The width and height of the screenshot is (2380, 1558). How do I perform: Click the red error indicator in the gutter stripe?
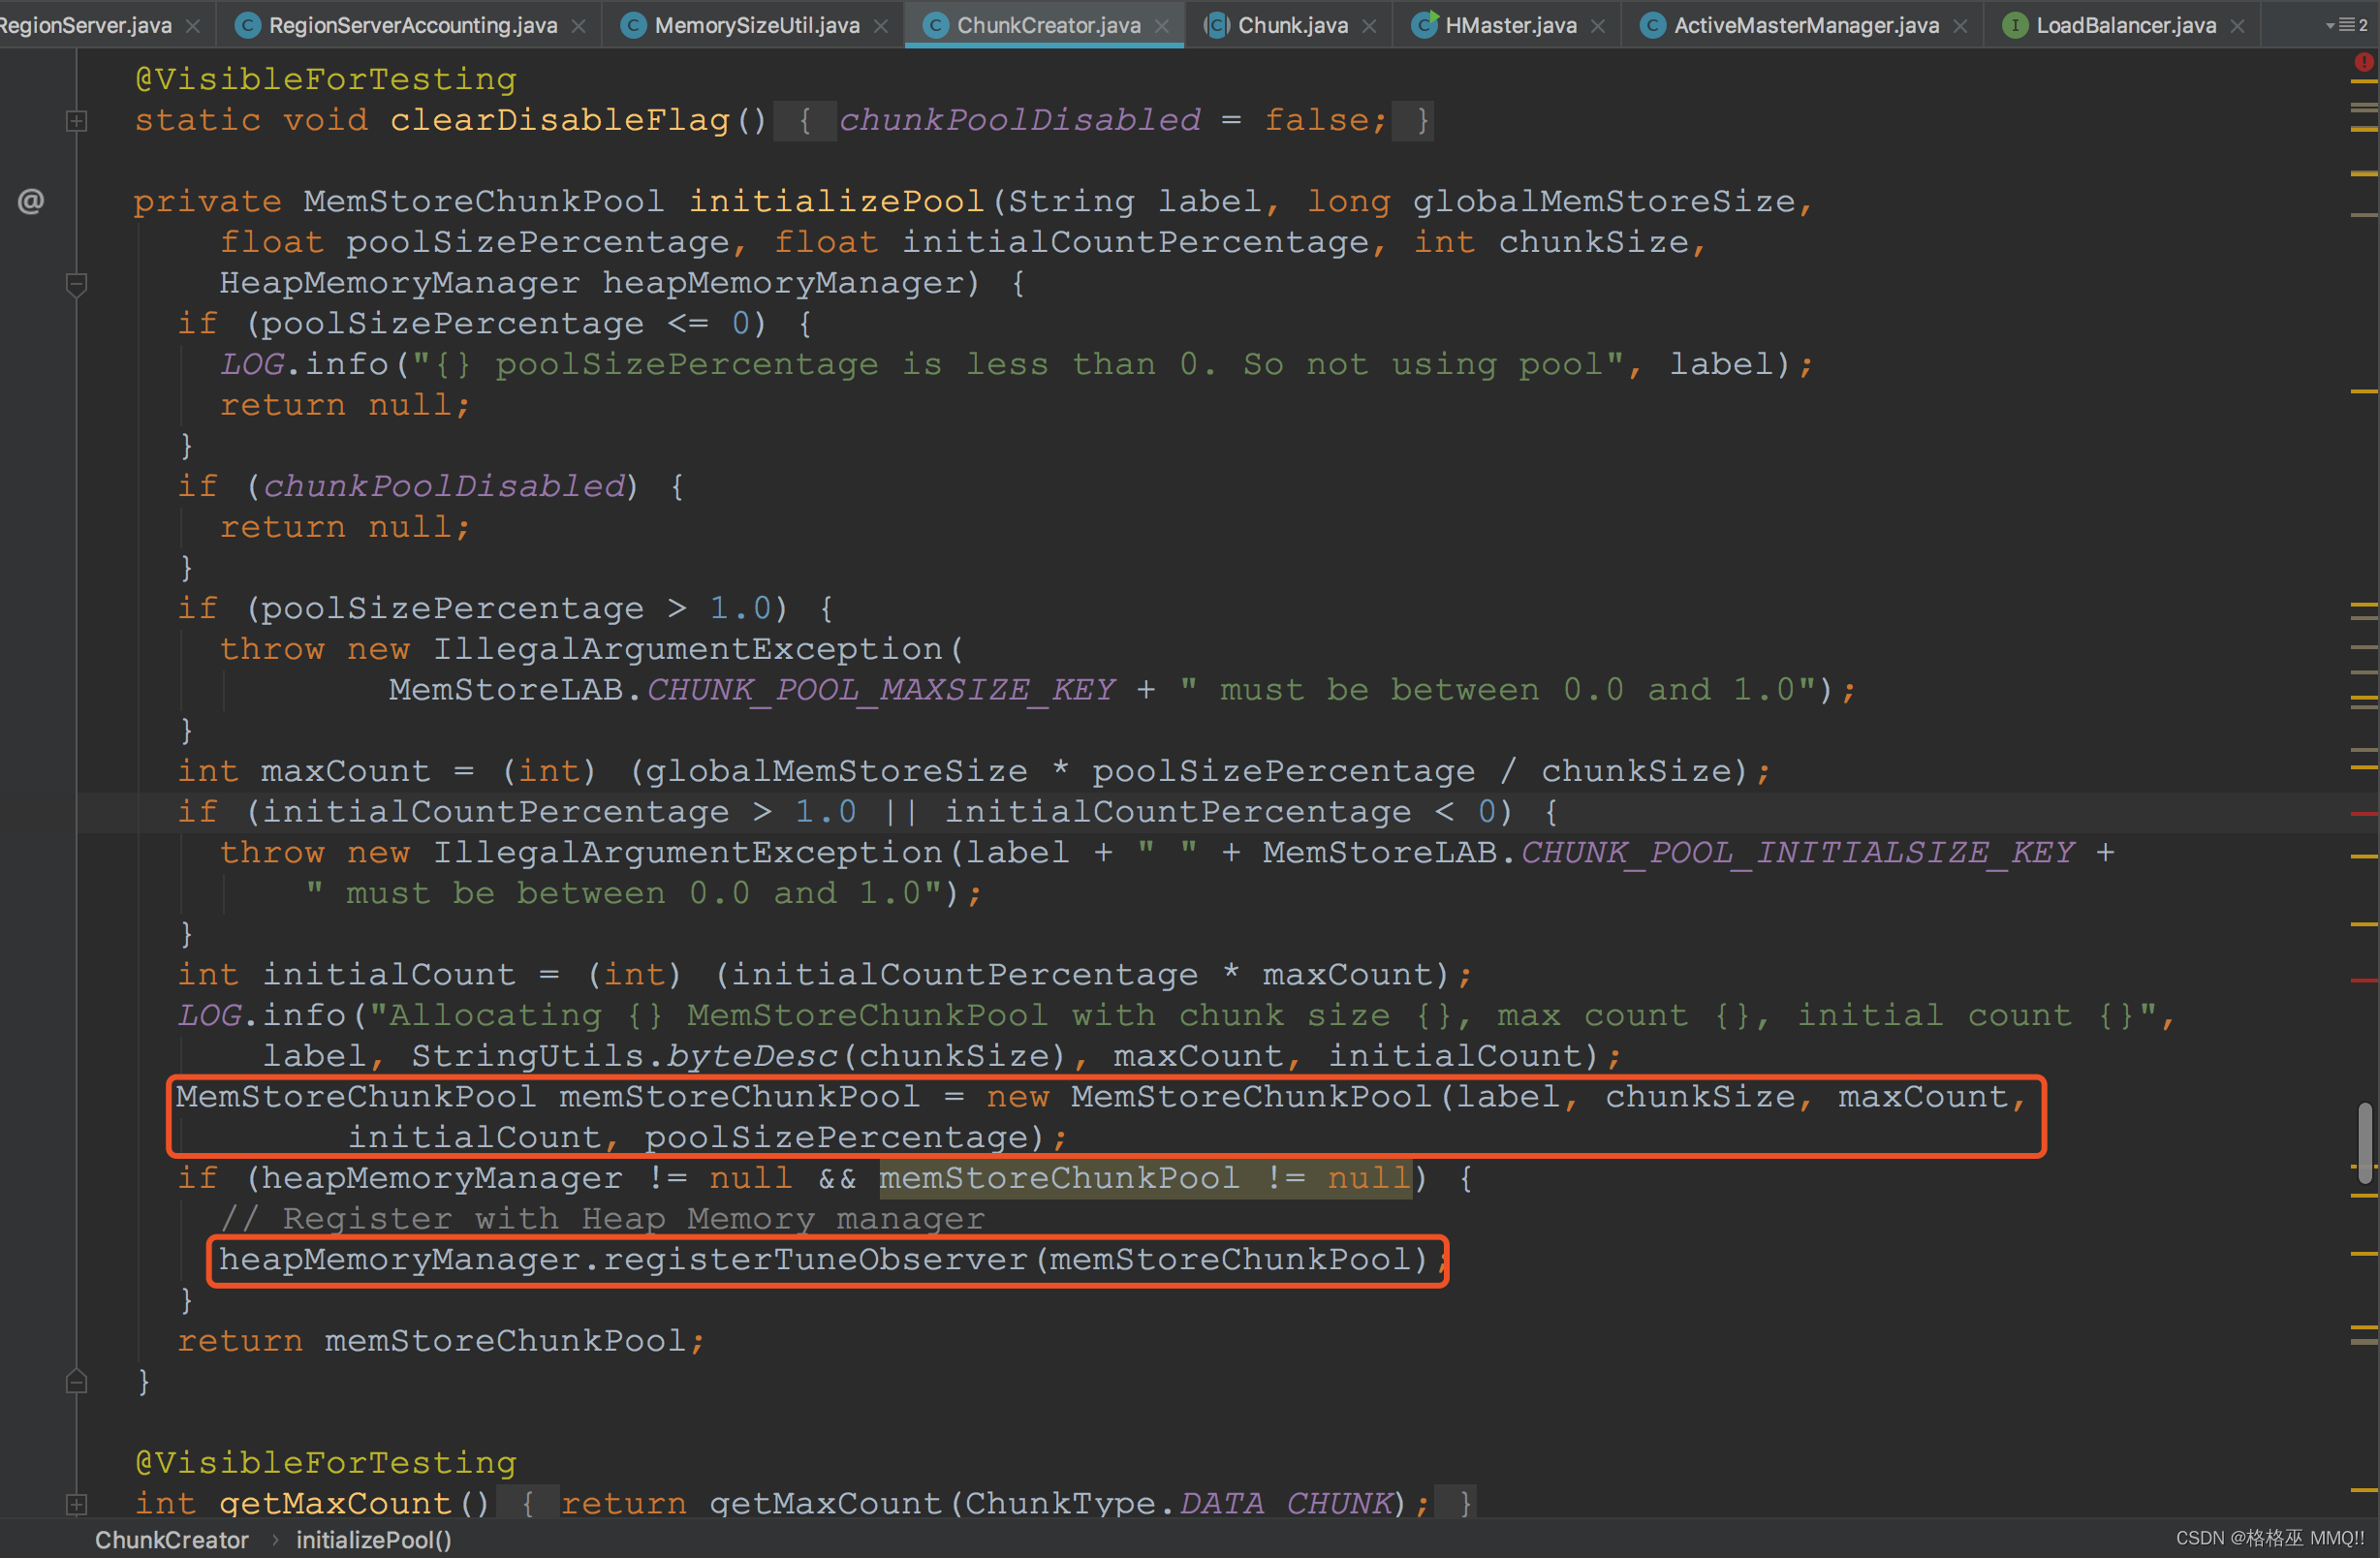click(x=2364, y=62)
